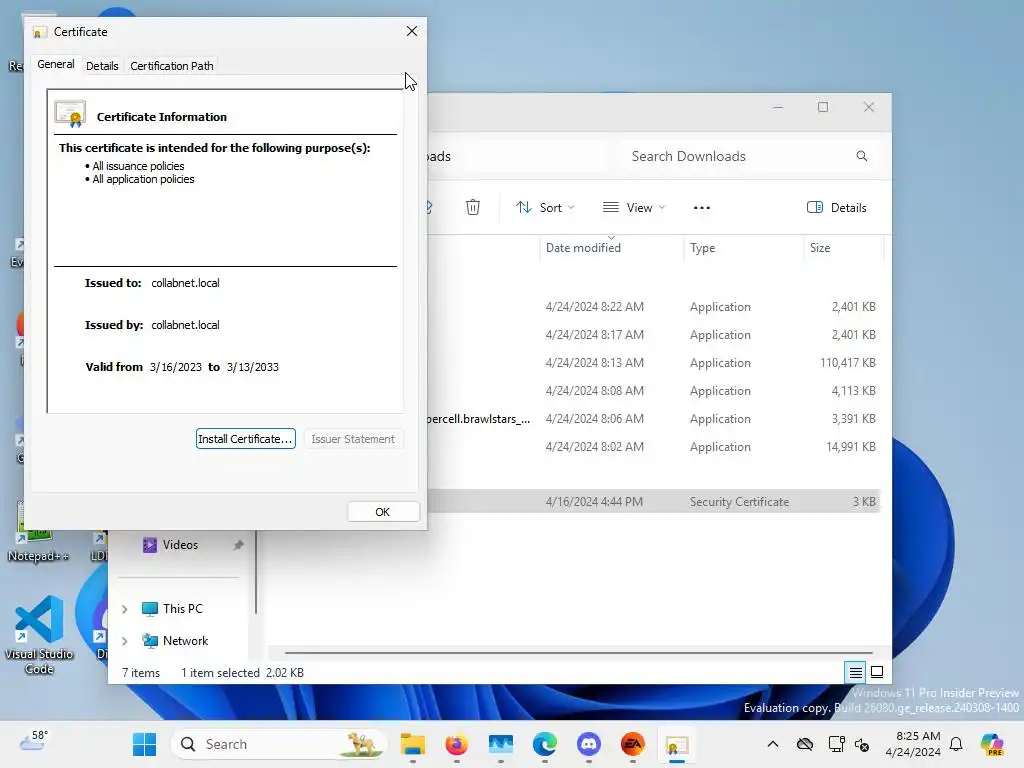Select the brawlstars application file row
1024x768 pixels.
point(653,419)
